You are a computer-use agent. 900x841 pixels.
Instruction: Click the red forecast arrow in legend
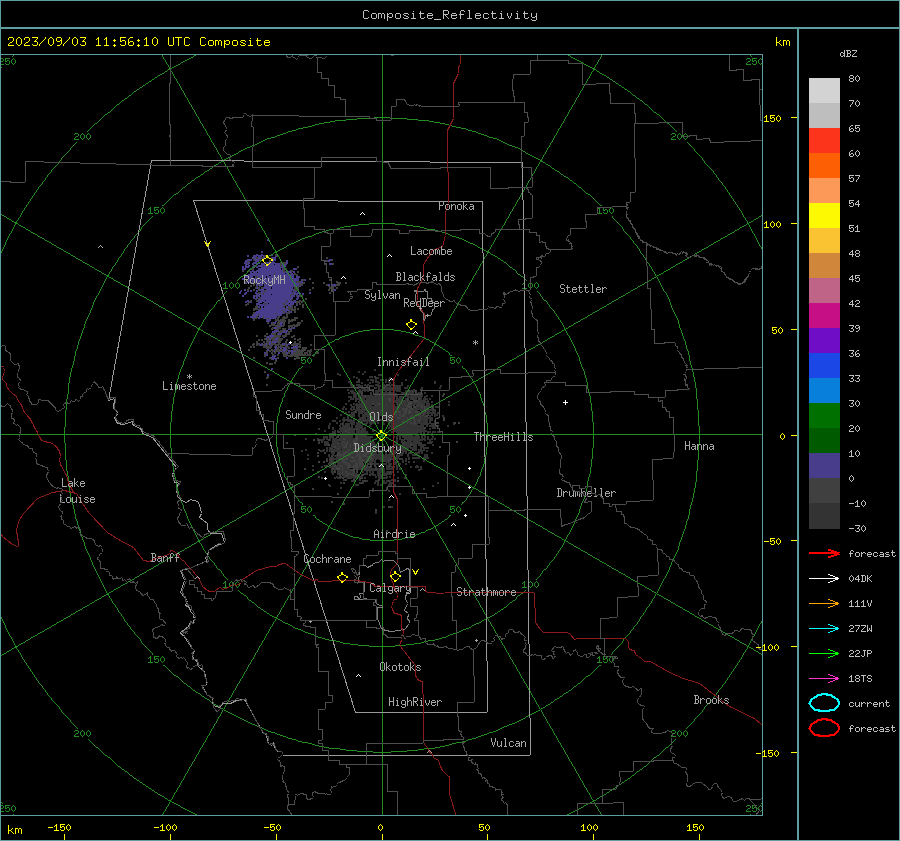tap(824, 553)
